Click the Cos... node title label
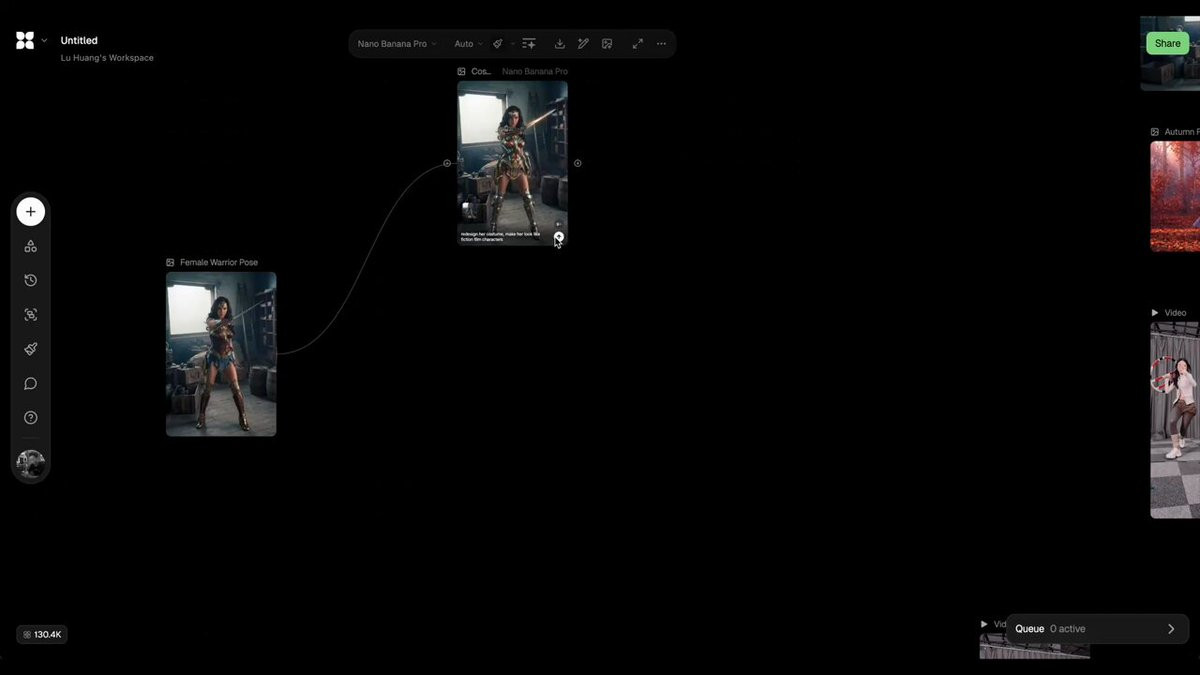1200x675 pixels. (481, 72)
